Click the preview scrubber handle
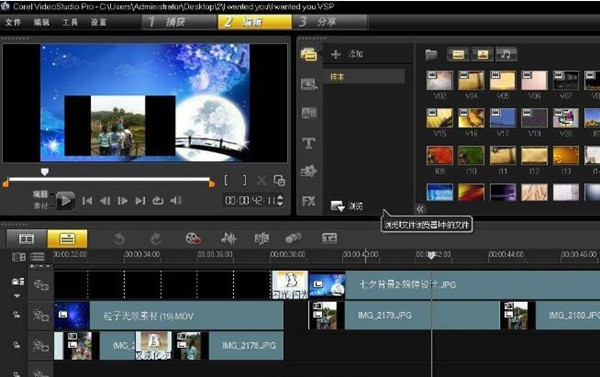The image size is (600, 377). (x=45, y=172)
